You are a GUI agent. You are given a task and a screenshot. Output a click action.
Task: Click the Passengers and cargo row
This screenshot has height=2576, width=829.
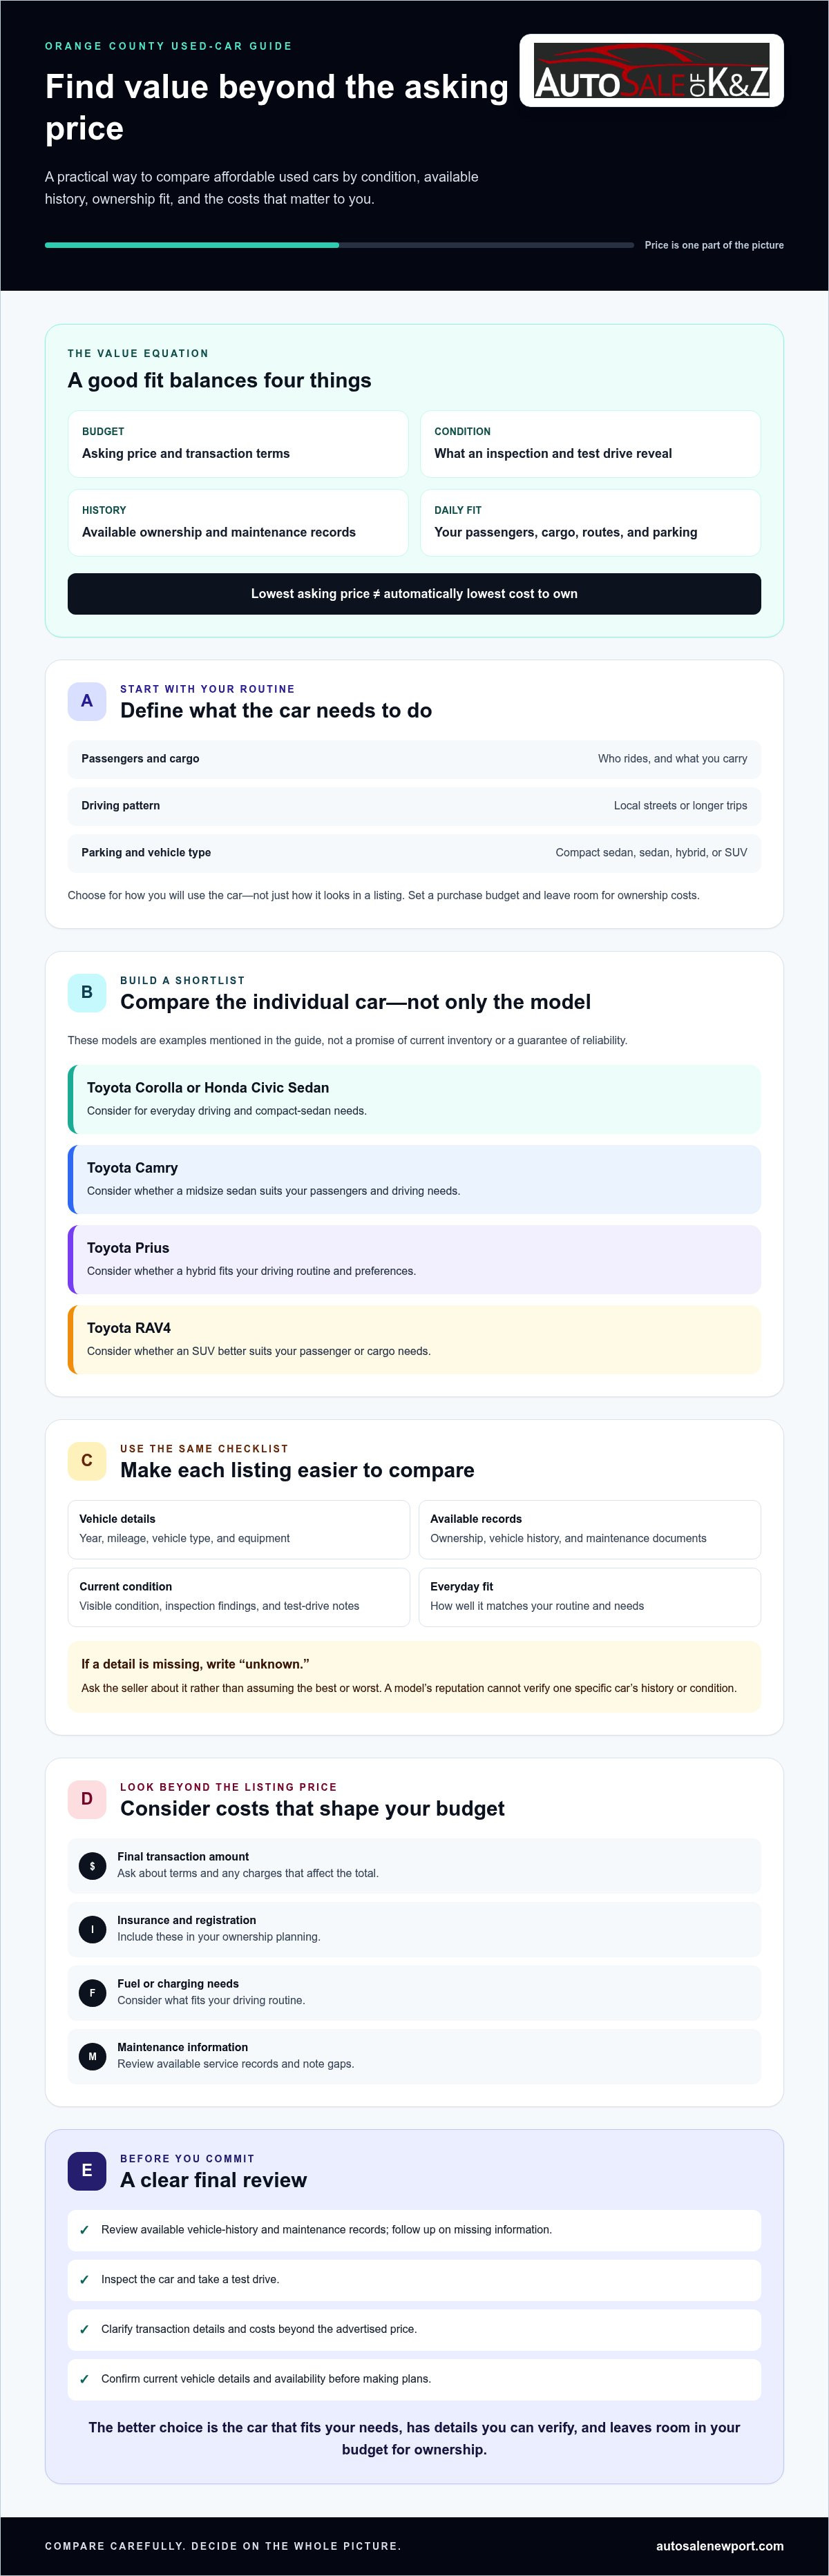pos(414,759)
